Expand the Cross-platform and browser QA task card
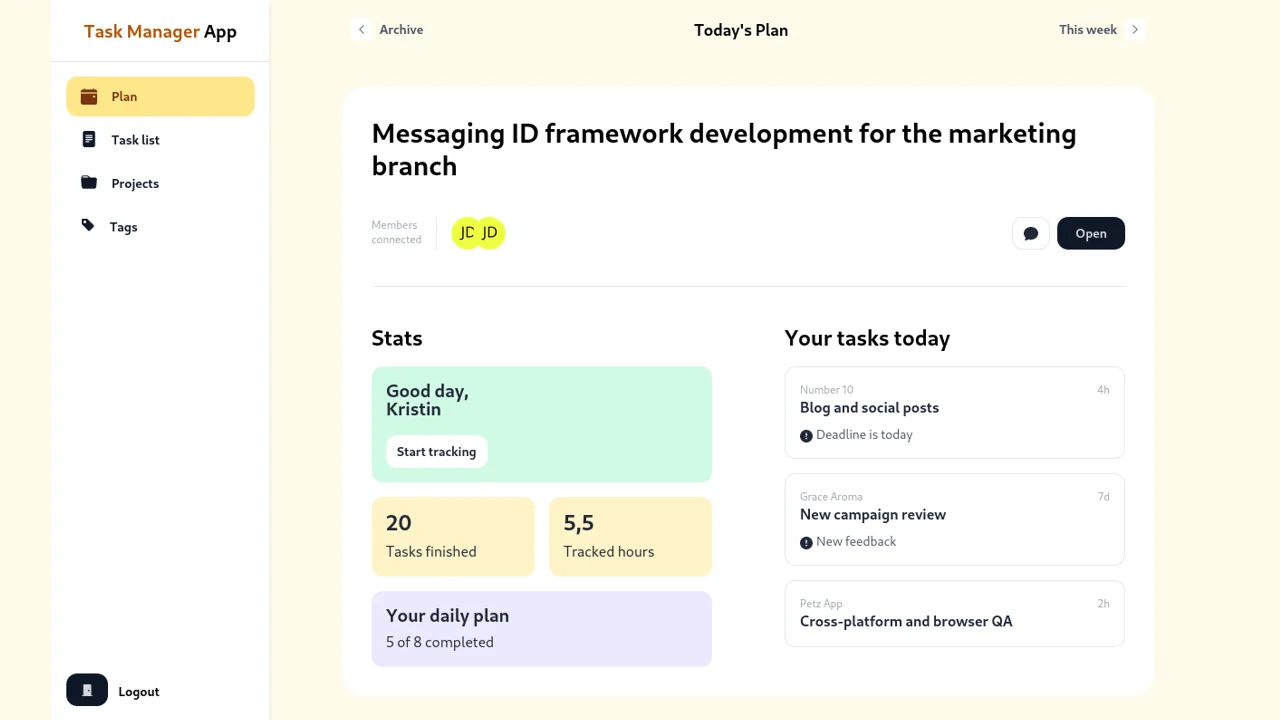1280x720 pixels. (954, 613)
